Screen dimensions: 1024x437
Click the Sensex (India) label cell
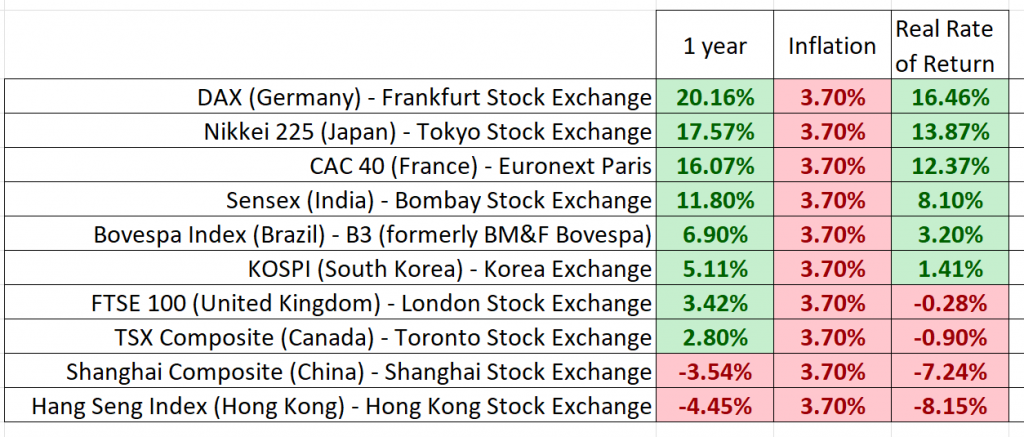328,200
